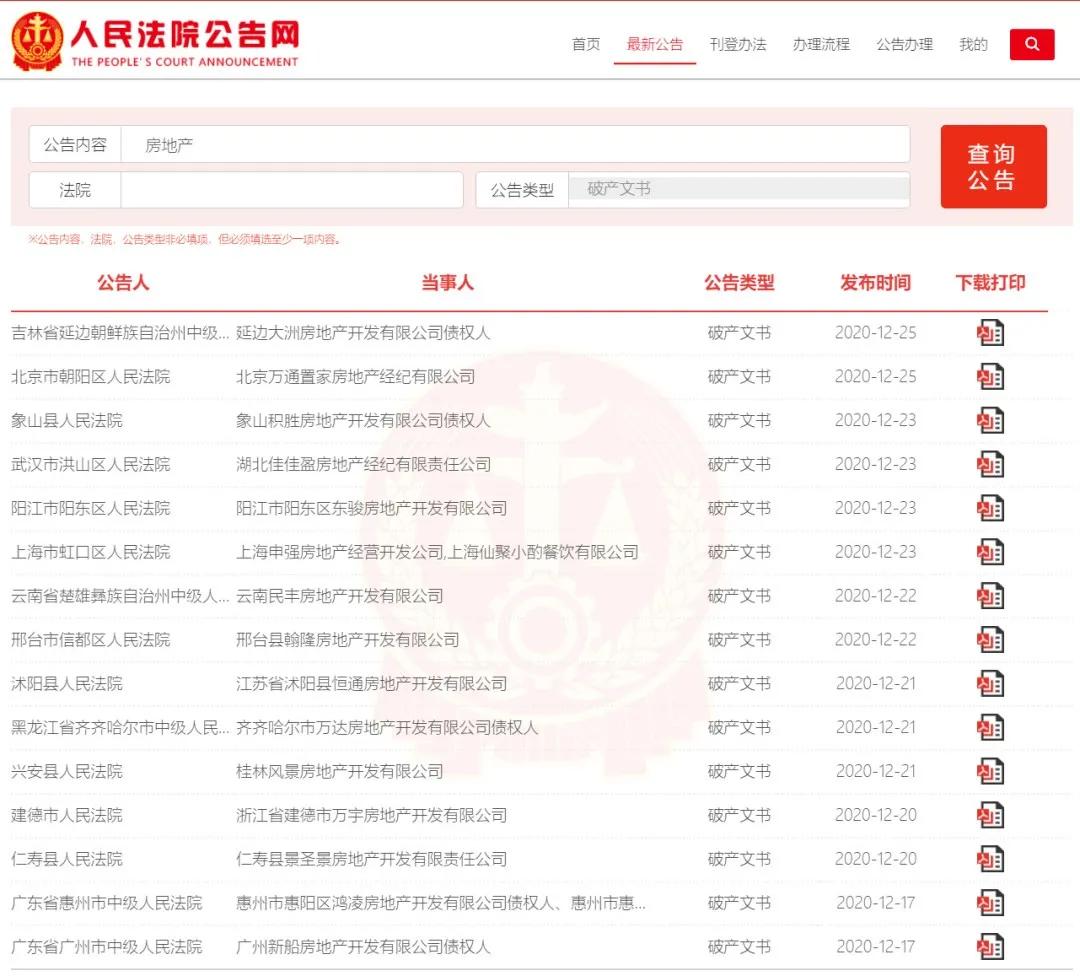
Task: Open the 公告类型 dropdown showing 破产文书
Action: (738, 189)
